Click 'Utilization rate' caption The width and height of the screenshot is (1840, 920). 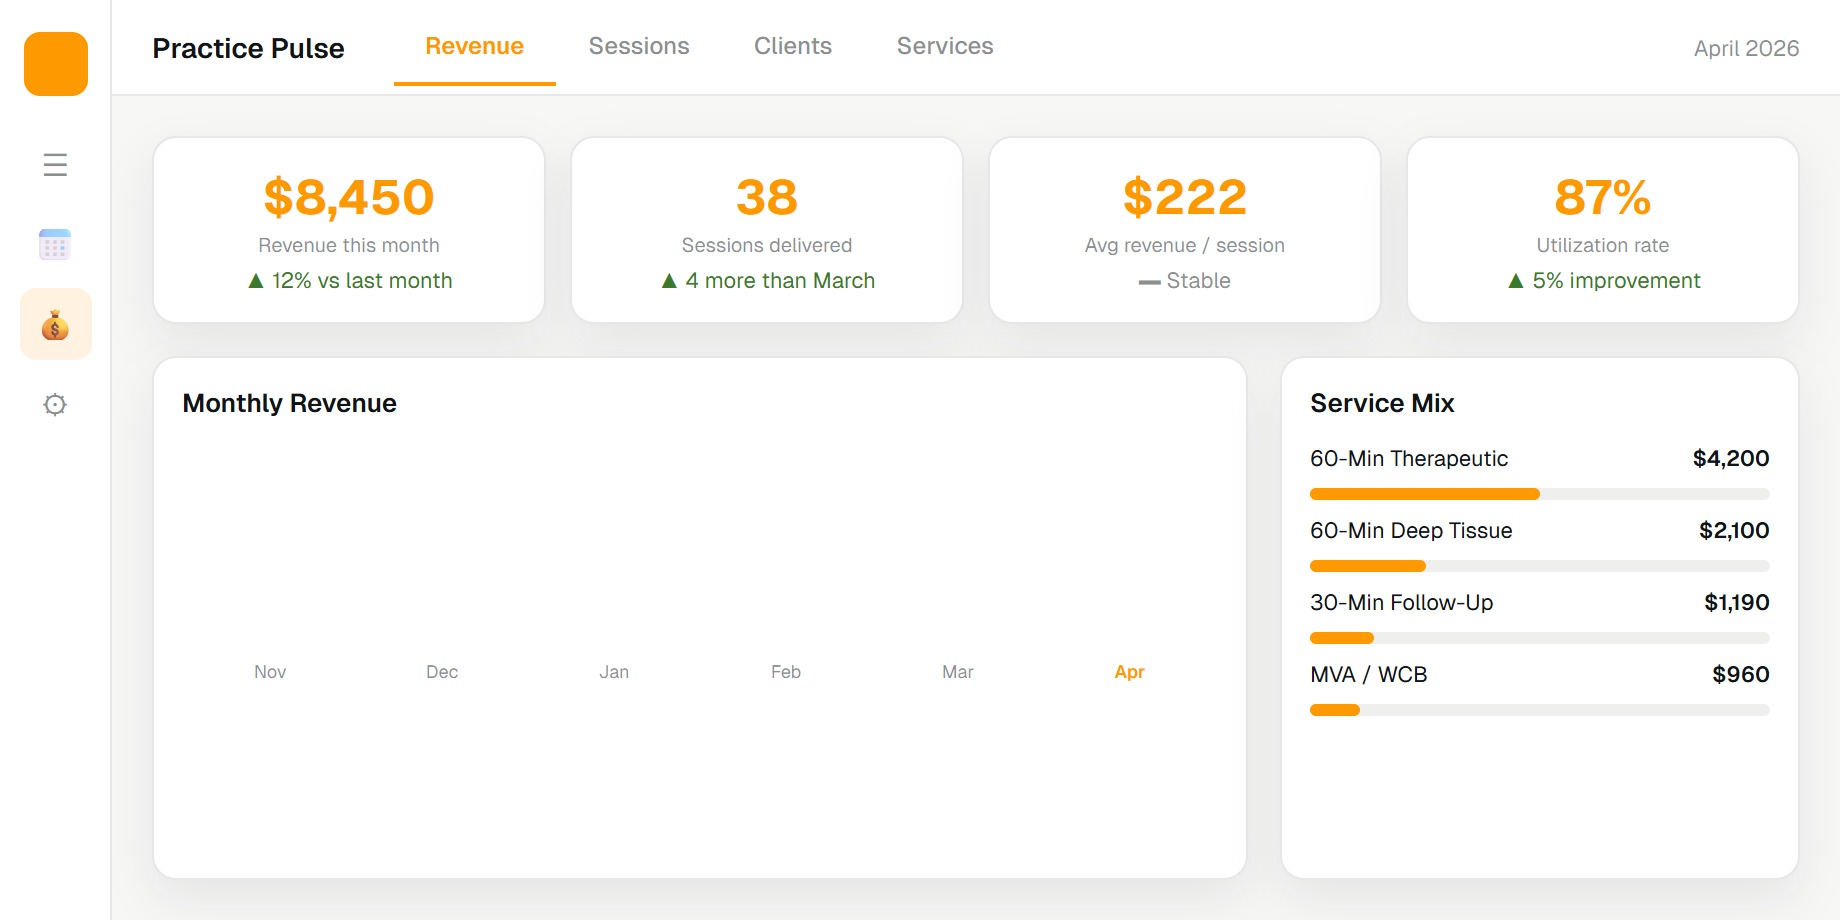[1603, 245]
